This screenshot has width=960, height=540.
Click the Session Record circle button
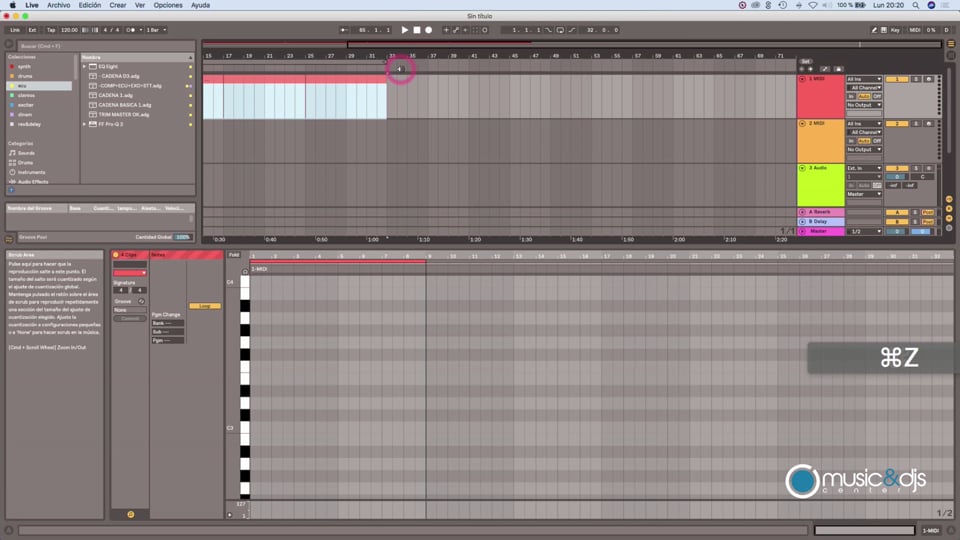(485, 29)
